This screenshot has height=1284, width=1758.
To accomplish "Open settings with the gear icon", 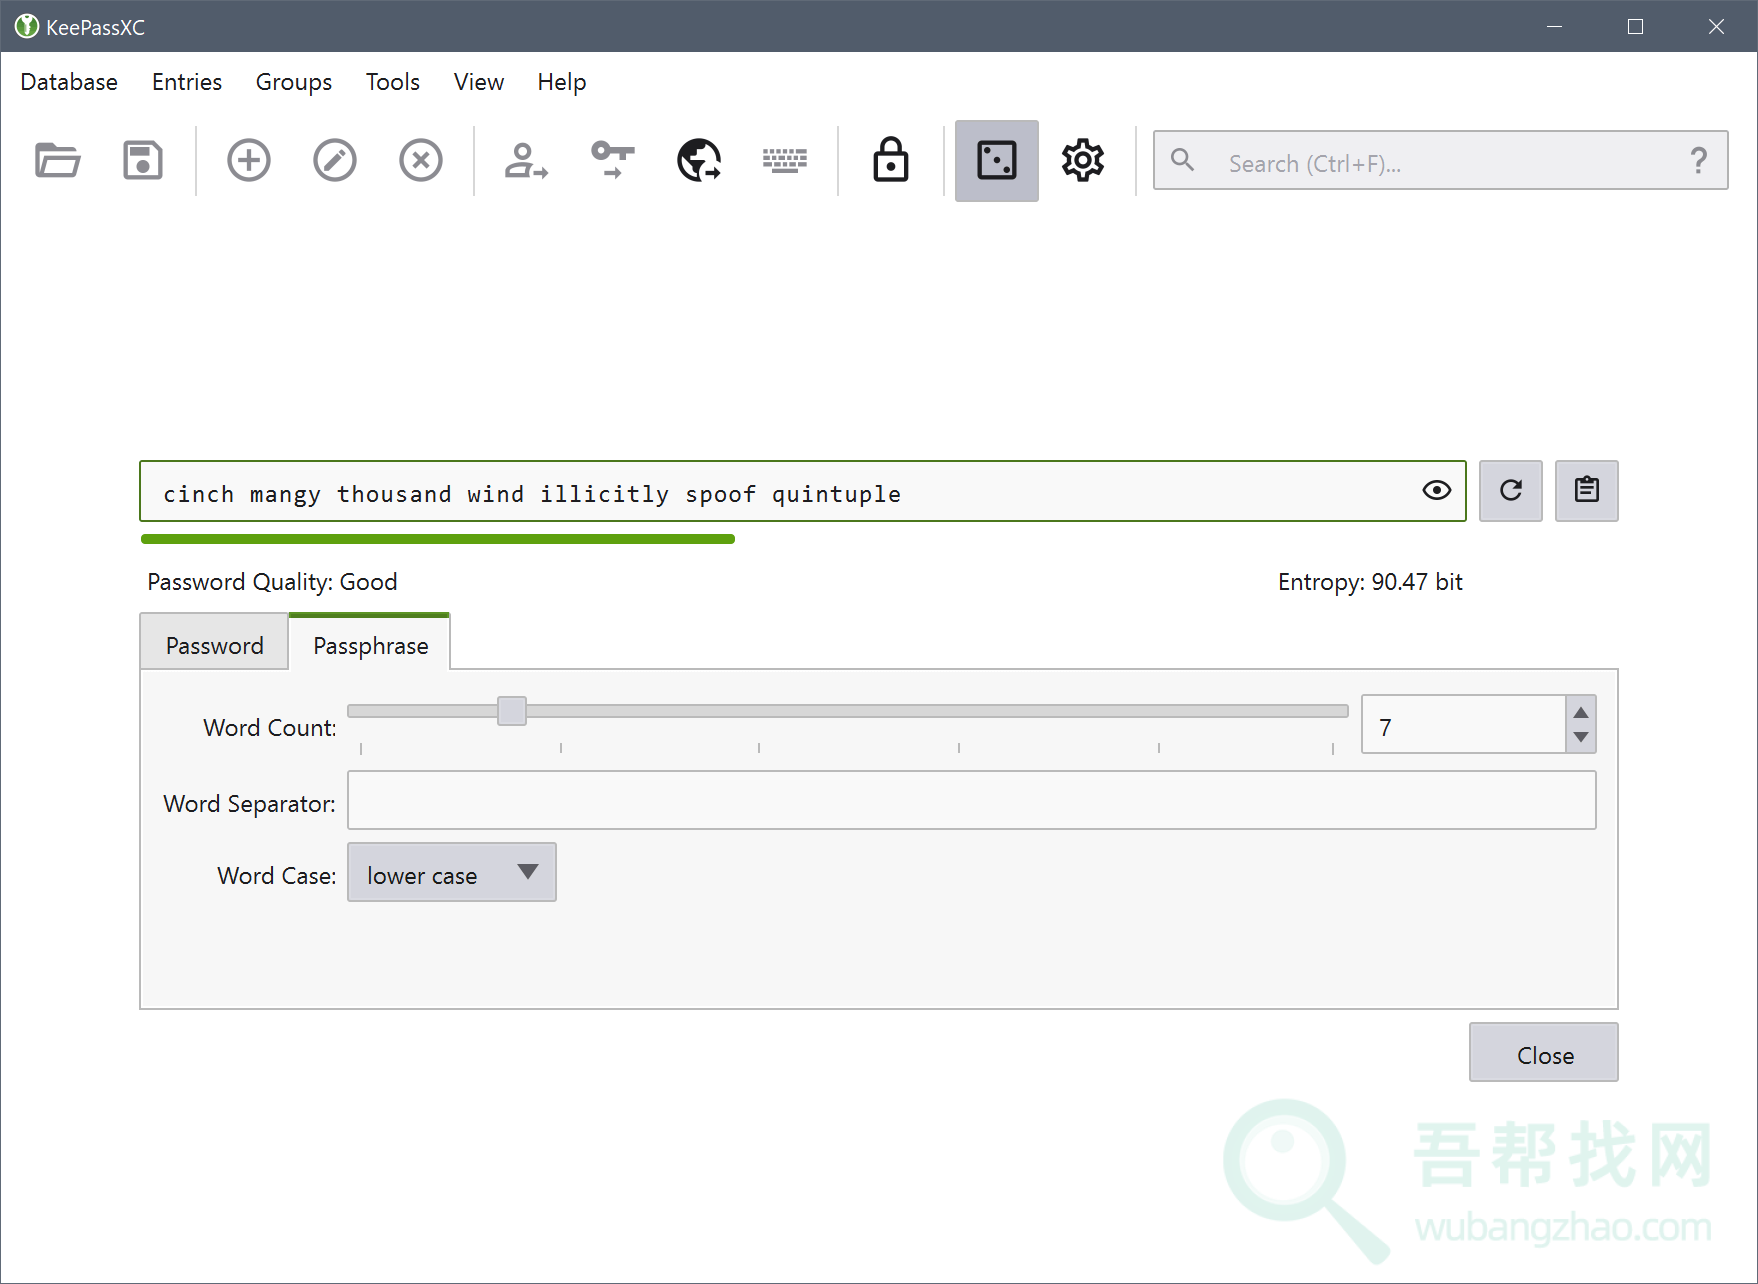I will pos(1083,160).
